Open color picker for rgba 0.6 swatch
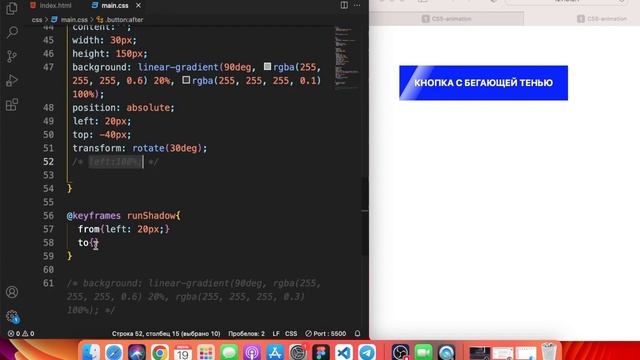Screen dimensions: 640x360 (267, 66)
